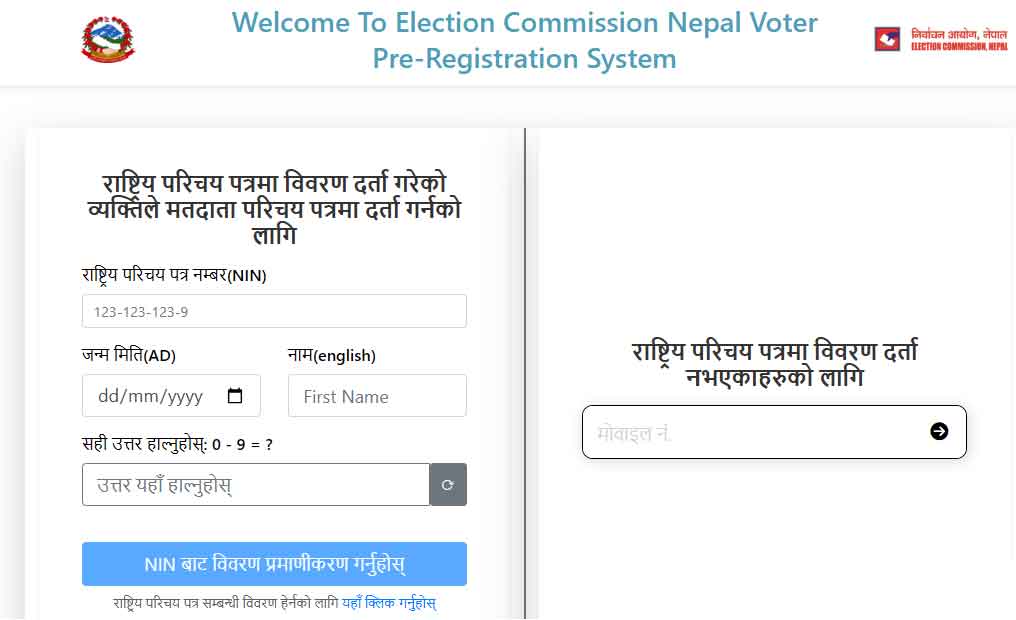Viewport: 1016px width, 620px height.
Task: Click the left NIN registration form heading
Action: [274, 209]
